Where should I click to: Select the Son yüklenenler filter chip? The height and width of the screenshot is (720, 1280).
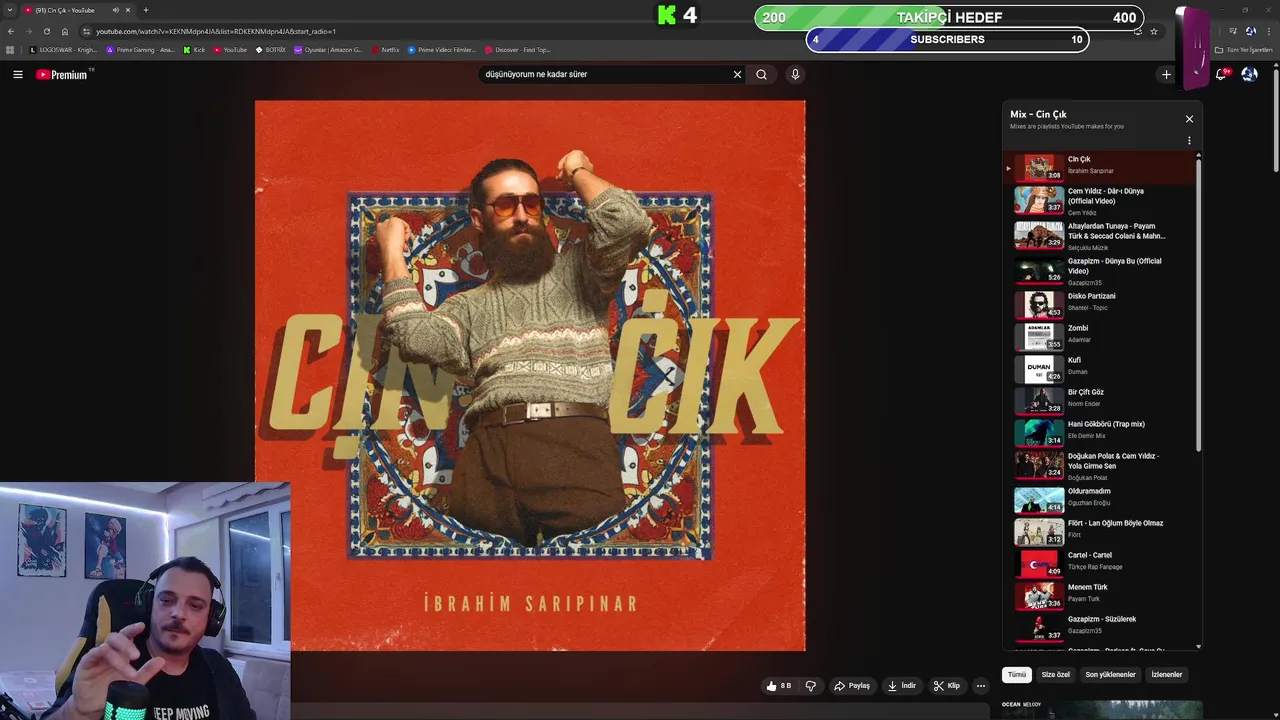(x=1111, y=675)
